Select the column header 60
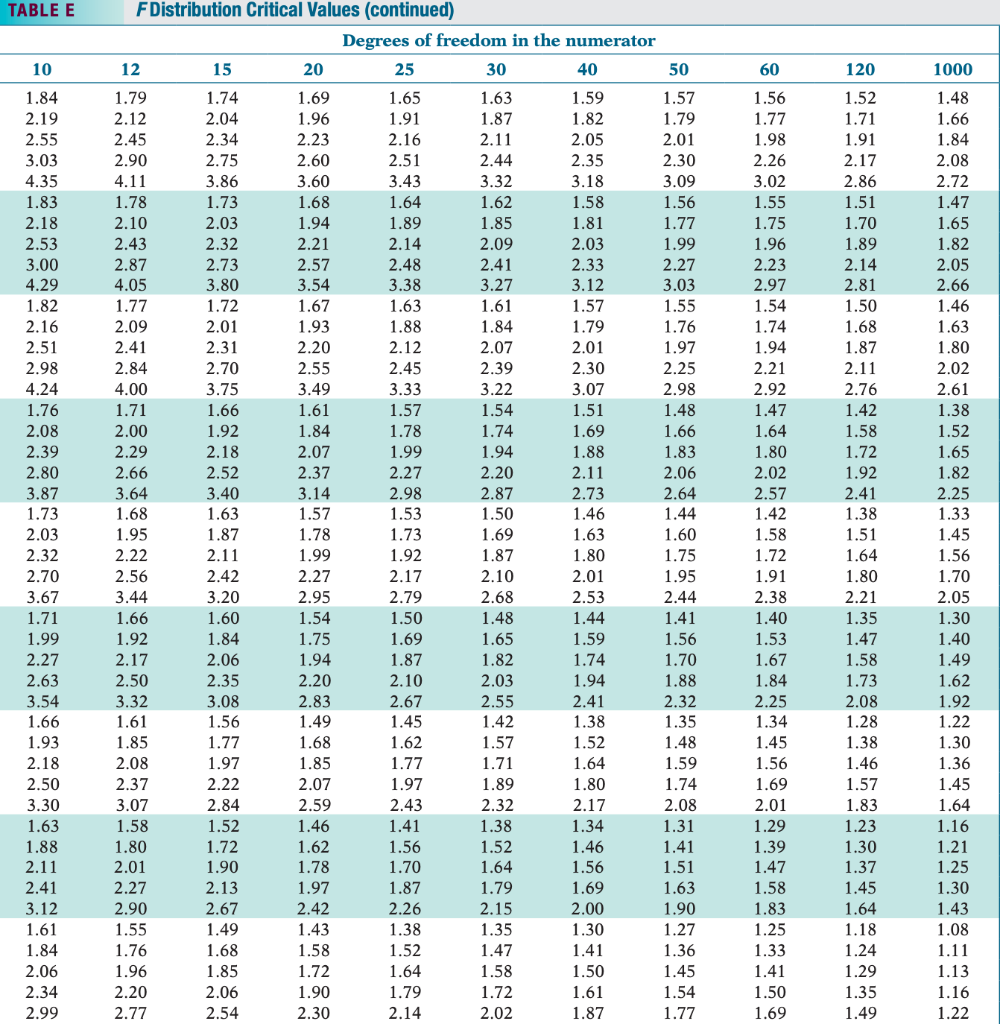Screen dimensions: 1000x1024 (x=769, y=69)
